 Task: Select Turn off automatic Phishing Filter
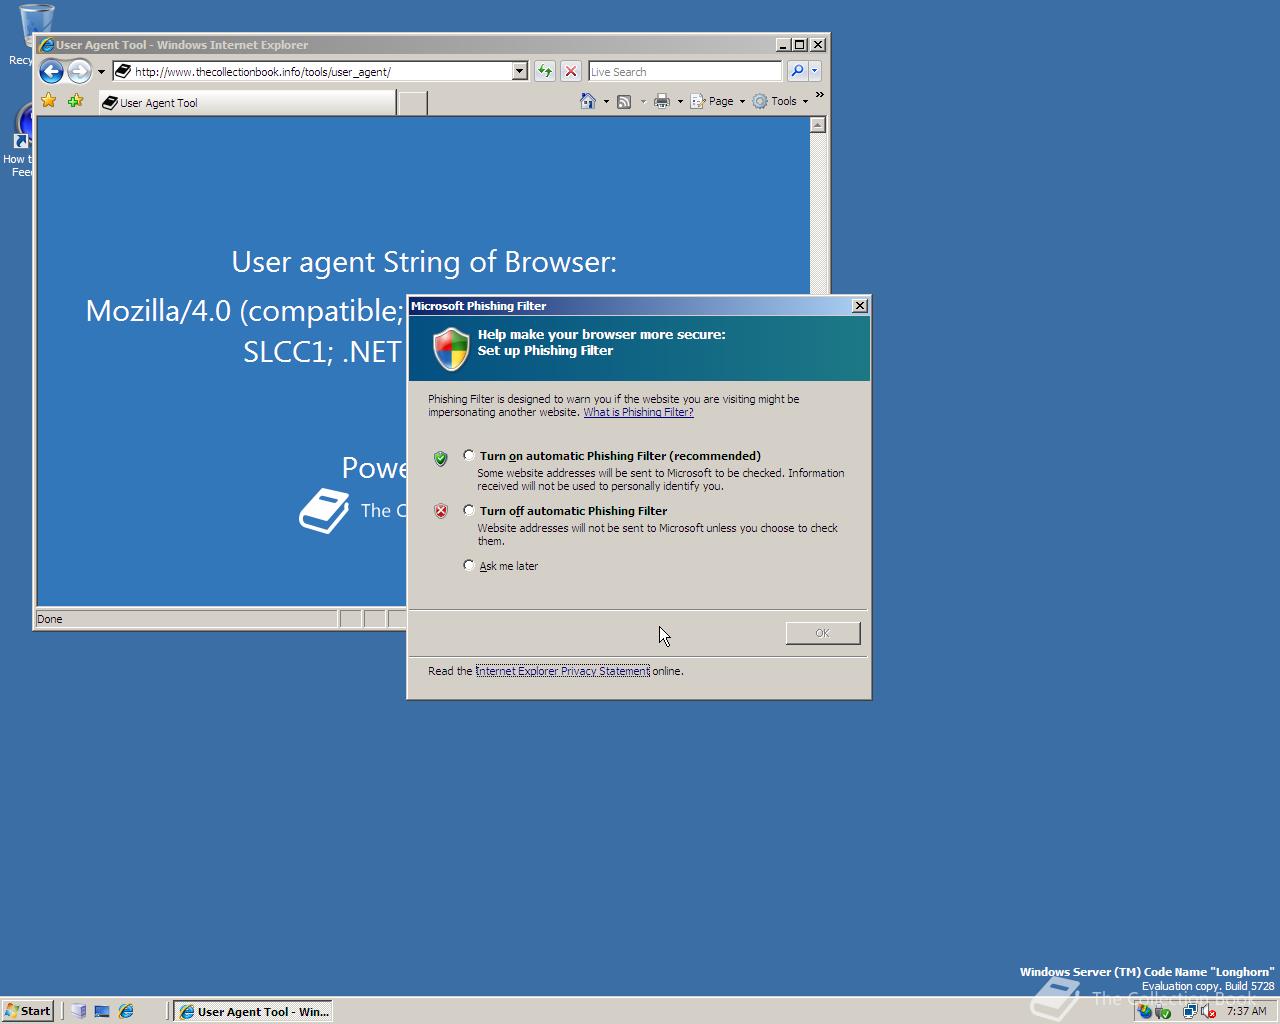pyautogui.click(x=468, y=510)
